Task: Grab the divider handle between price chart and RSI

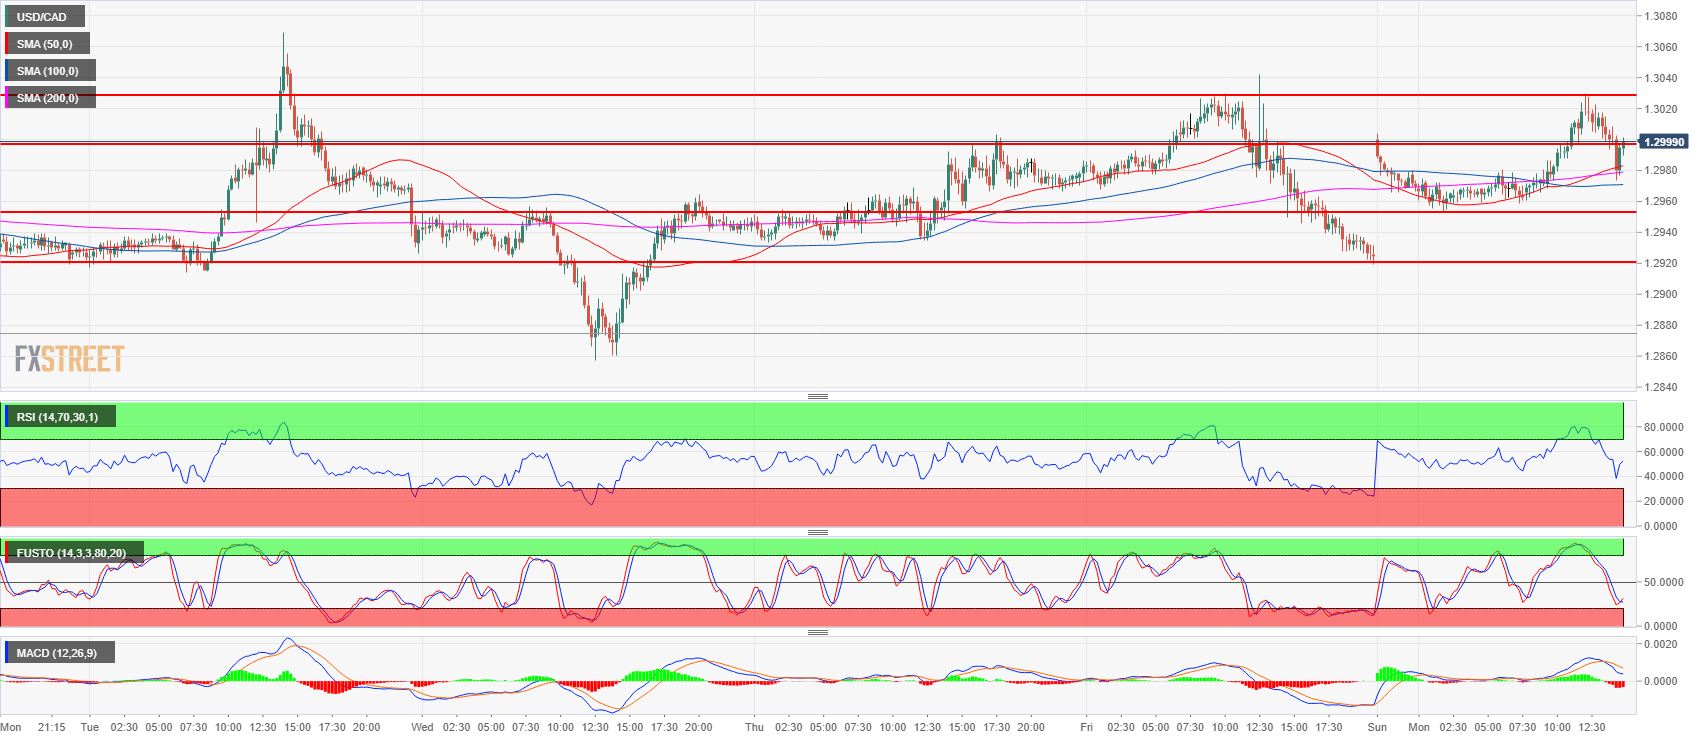Action: tap(818, 397)
